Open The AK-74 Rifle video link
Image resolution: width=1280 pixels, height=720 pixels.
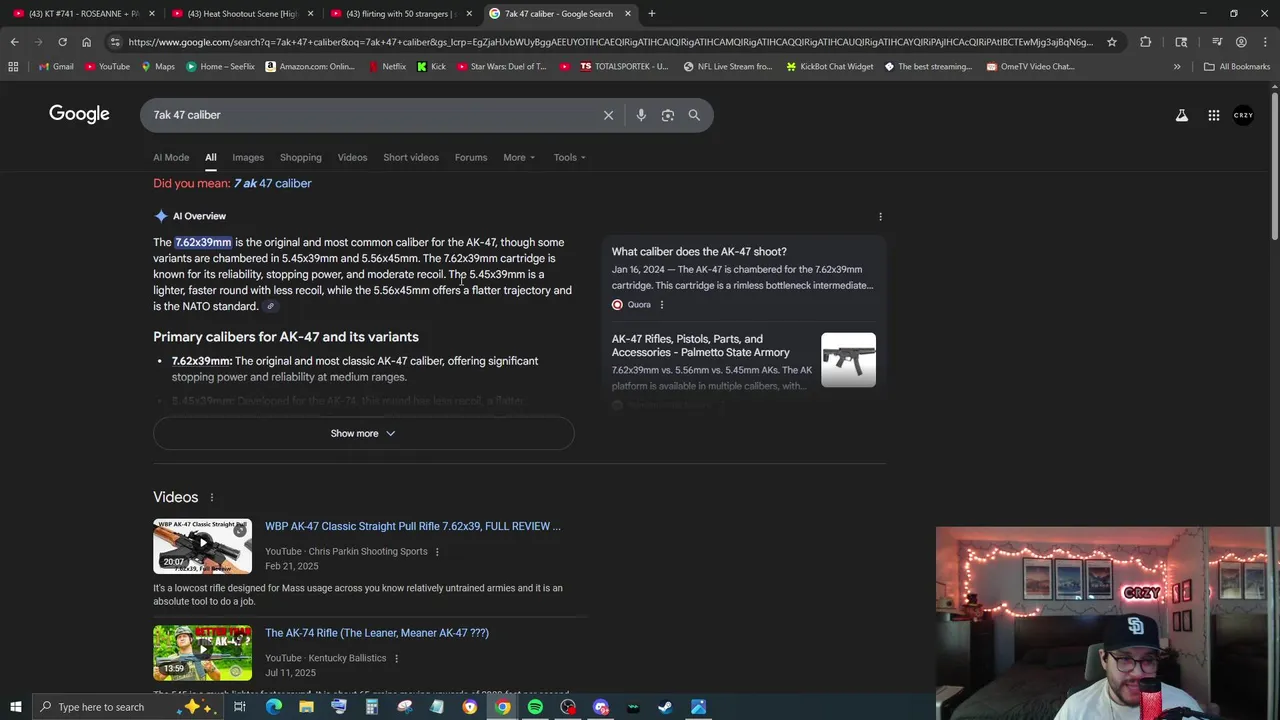tap(377, 633)
